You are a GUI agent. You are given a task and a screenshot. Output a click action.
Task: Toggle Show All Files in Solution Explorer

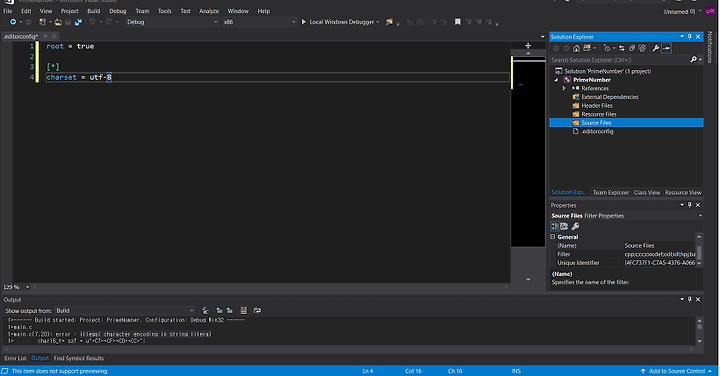click(x=642, y=48)
